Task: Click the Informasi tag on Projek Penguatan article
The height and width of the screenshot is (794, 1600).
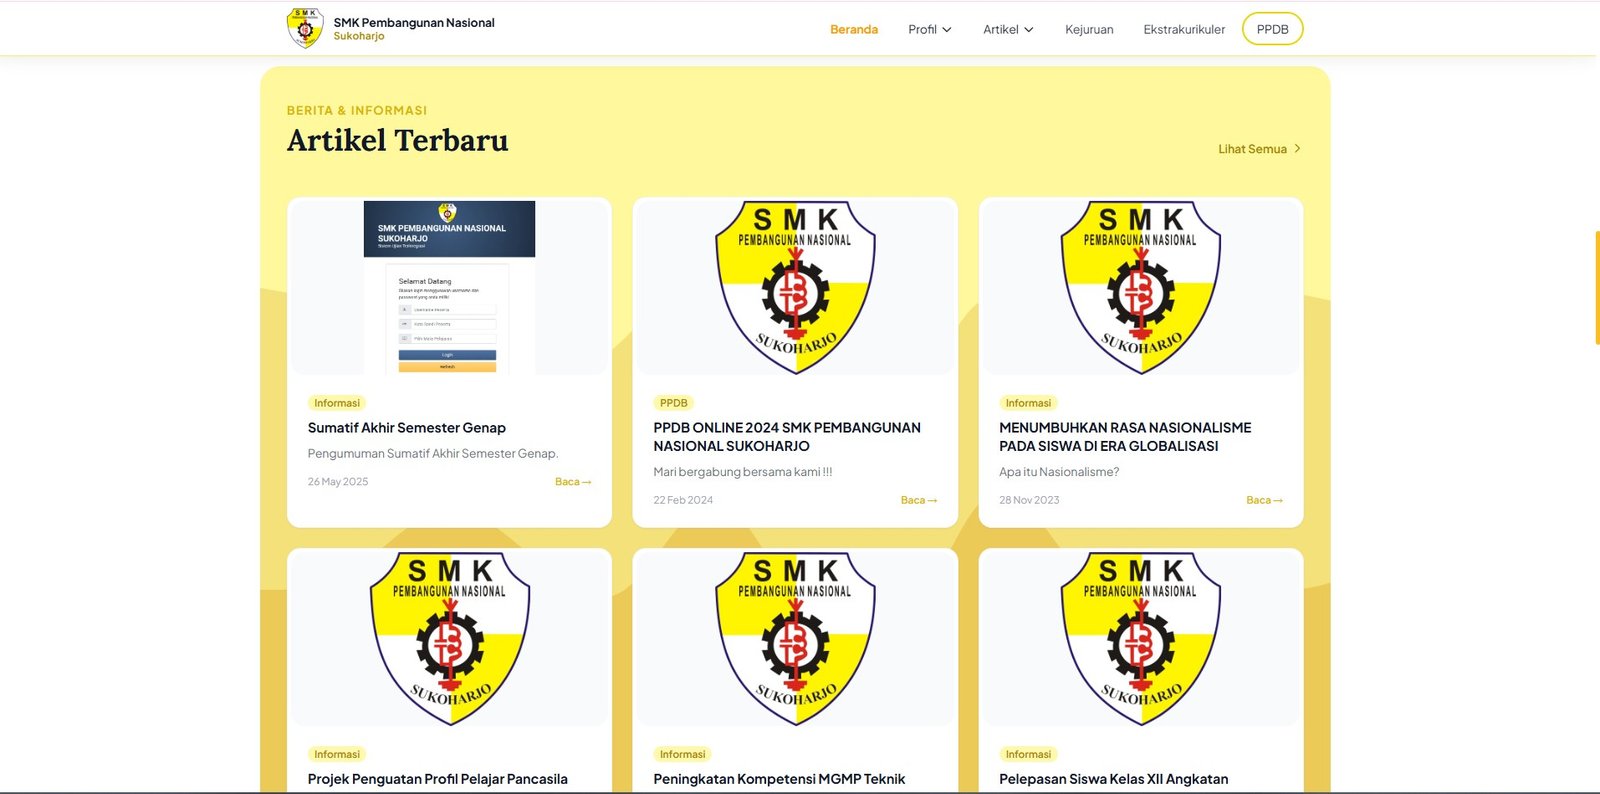Action: pos(337,754)
